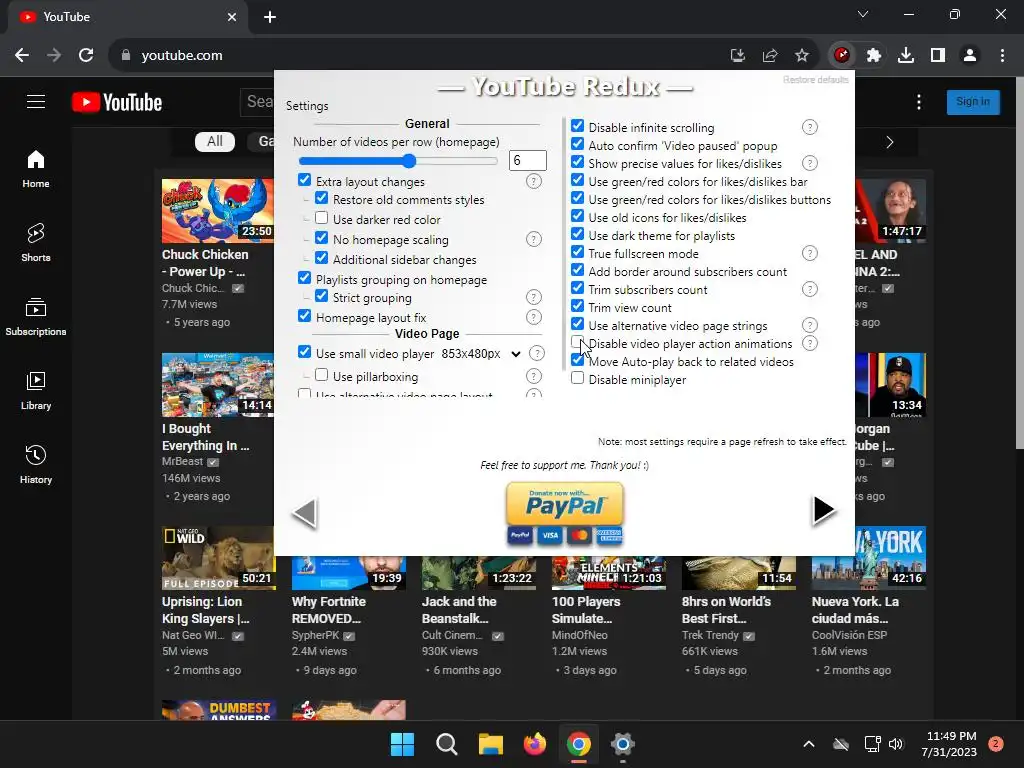Toggle Chrome side panel icon
The width and height of the screenshot is (1024, 768).
(x=938, y=56)
